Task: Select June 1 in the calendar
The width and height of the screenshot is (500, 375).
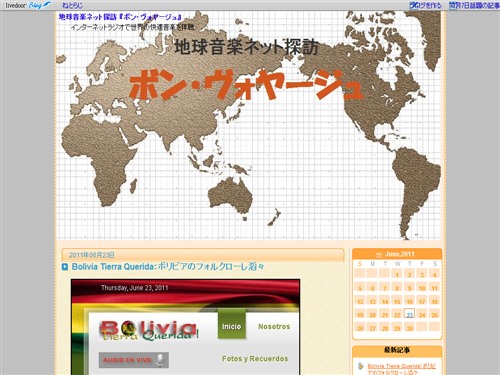Action: click(397, 275)
